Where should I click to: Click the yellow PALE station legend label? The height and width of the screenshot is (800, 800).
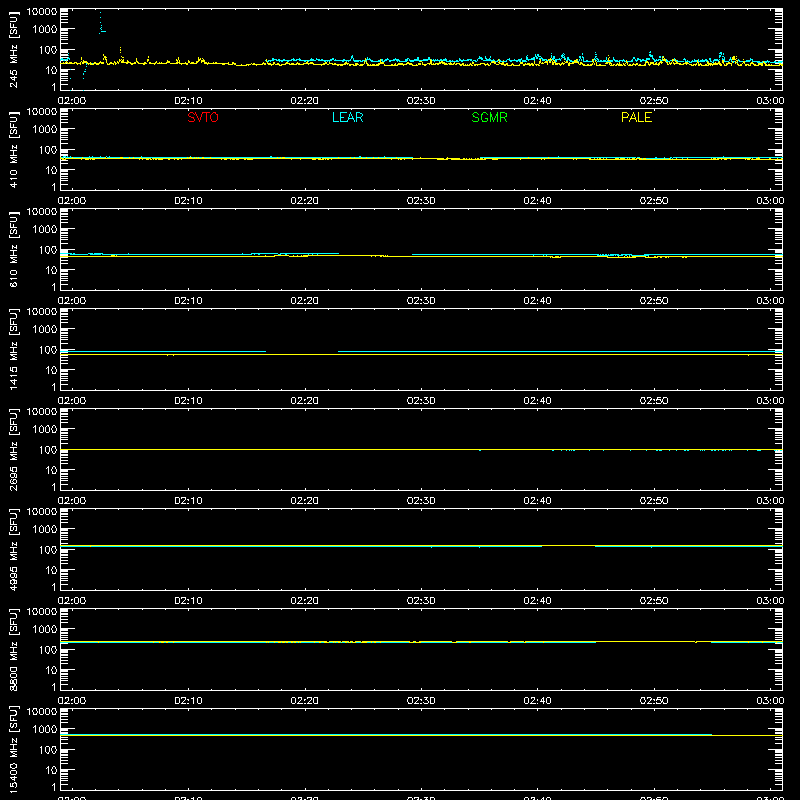(636, 117)
